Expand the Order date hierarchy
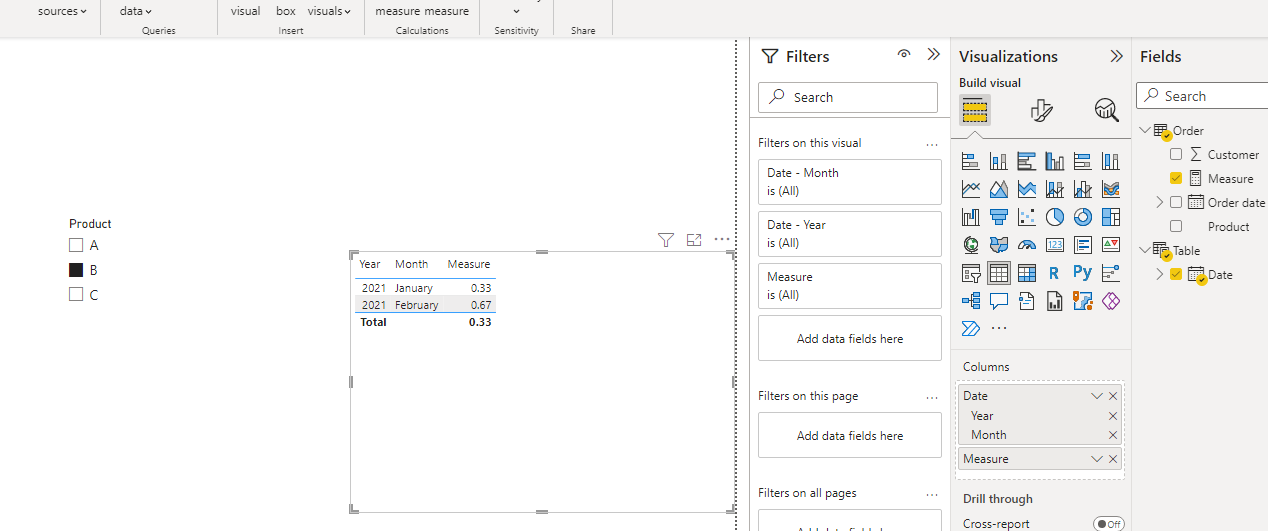The image size is (1268, 531). pos(1160,202)
